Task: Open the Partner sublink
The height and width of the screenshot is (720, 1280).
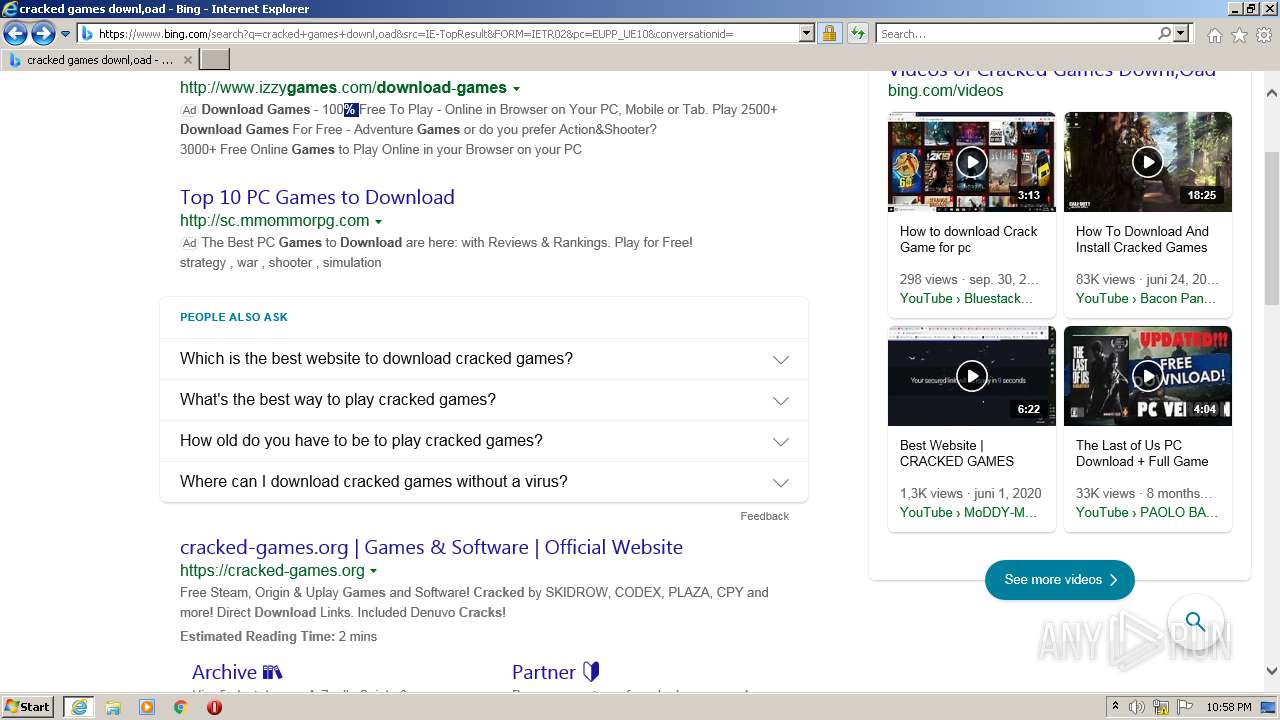Action: pyautogui.click(x=555, y=672)
